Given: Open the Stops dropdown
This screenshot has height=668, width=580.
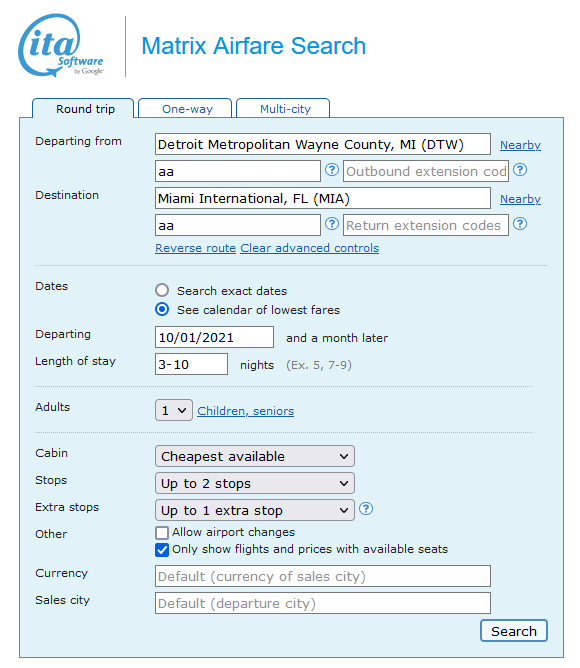Looking at the screenshot, I should (x=255, y=483).
